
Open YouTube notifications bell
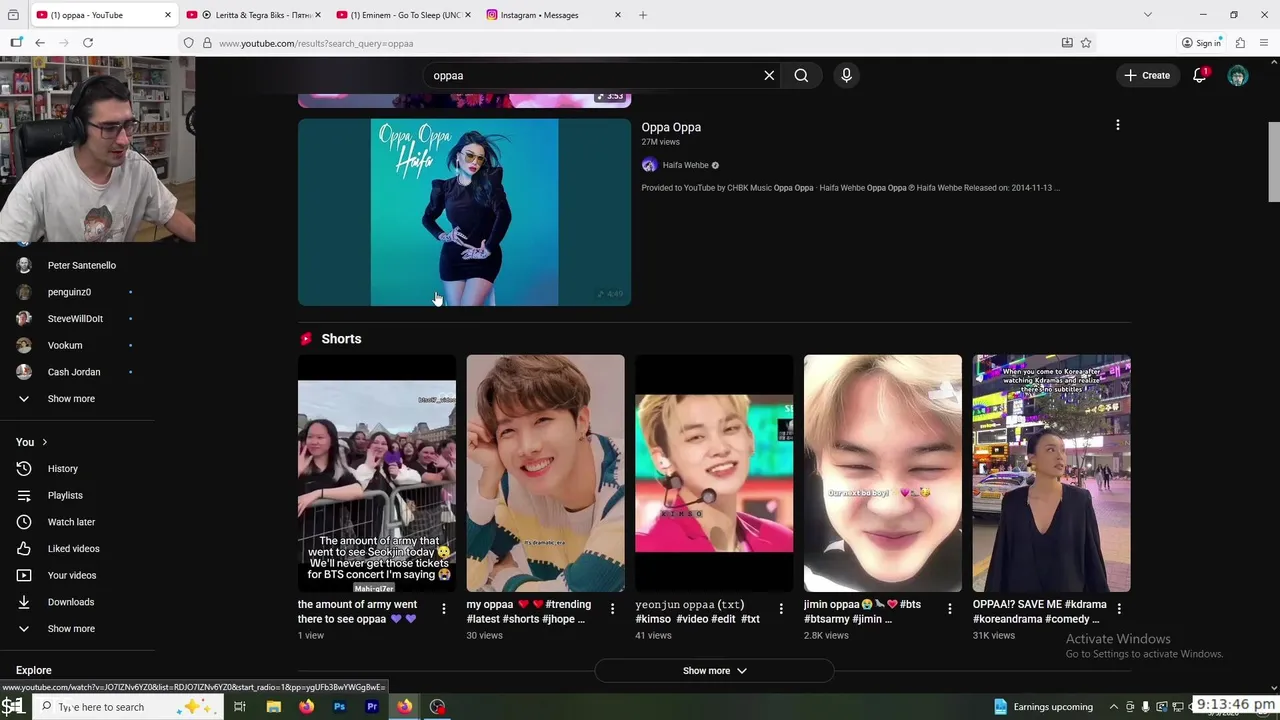click(x=1200, y=75)
